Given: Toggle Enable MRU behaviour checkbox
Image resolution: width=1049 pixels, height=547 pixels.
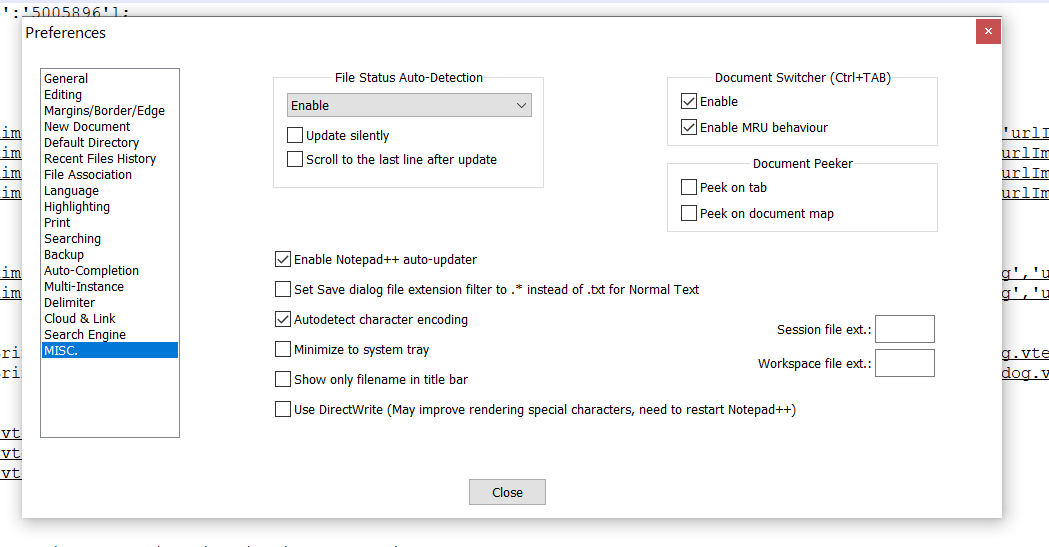Looking at the screenshot, I should [x=688, y=127].
